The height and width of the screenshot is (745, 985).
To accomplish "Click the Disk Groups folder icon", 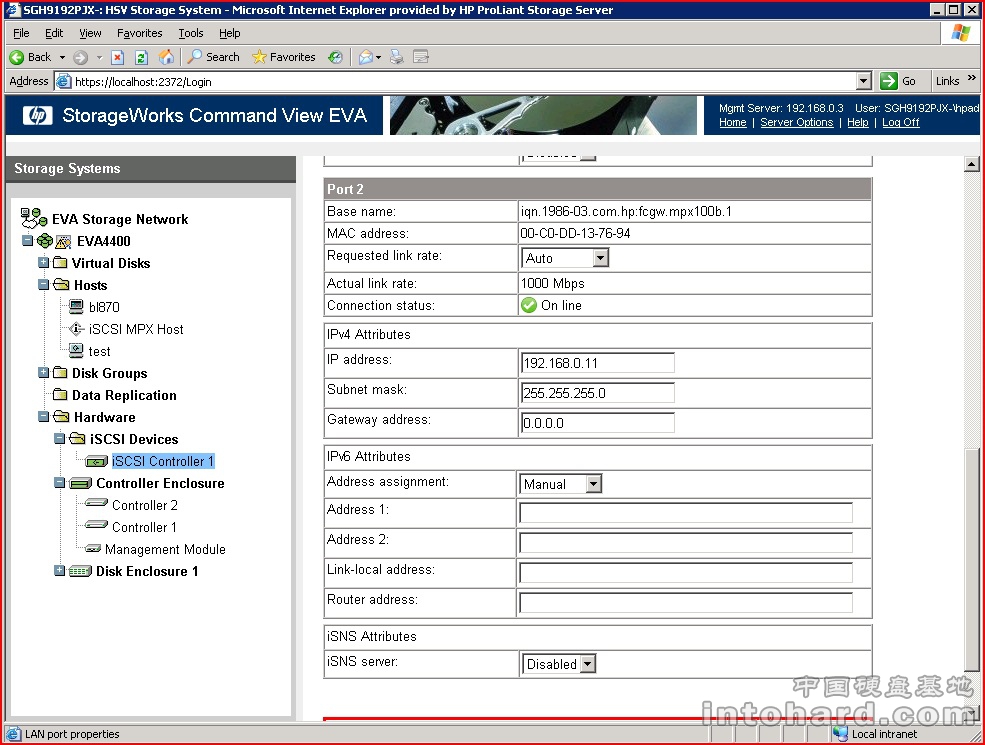I will click(x=60, y=372).
